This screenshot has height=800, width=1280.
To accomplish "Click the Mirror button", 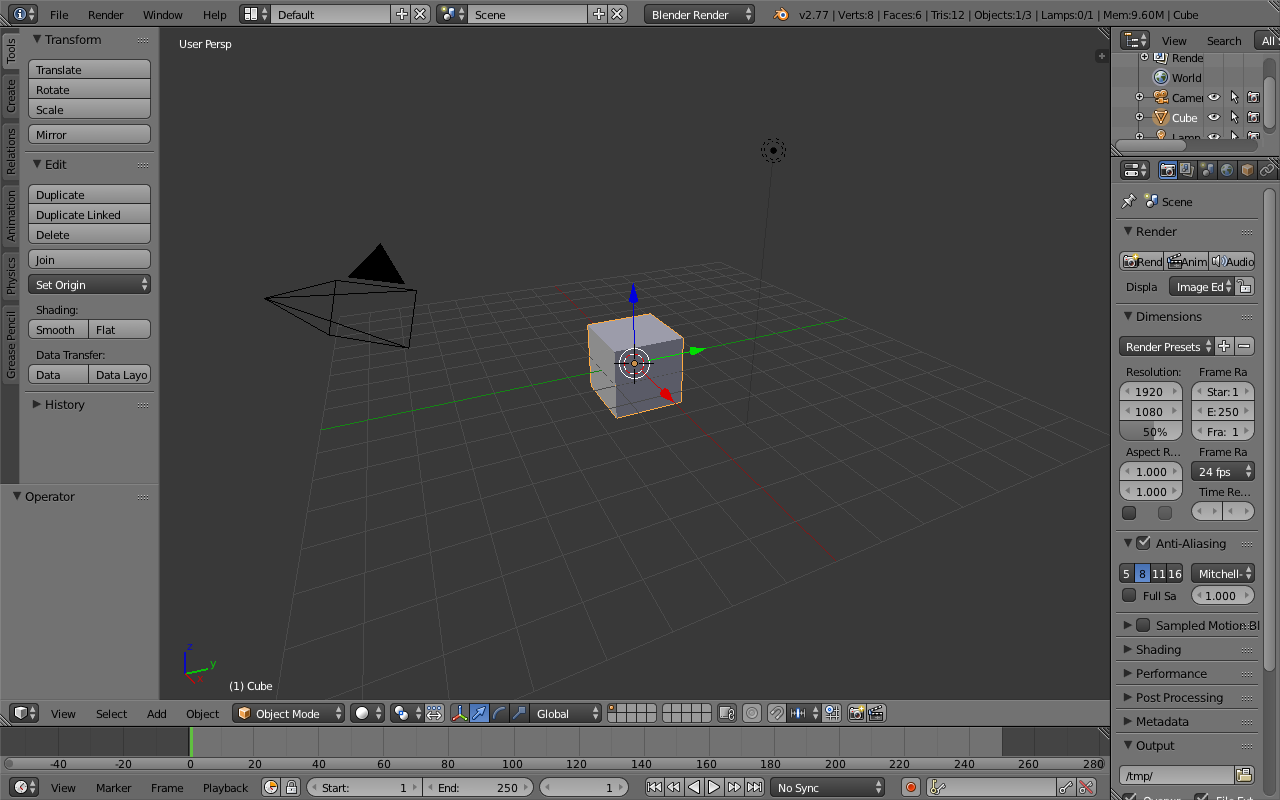I will pos(89,134).
